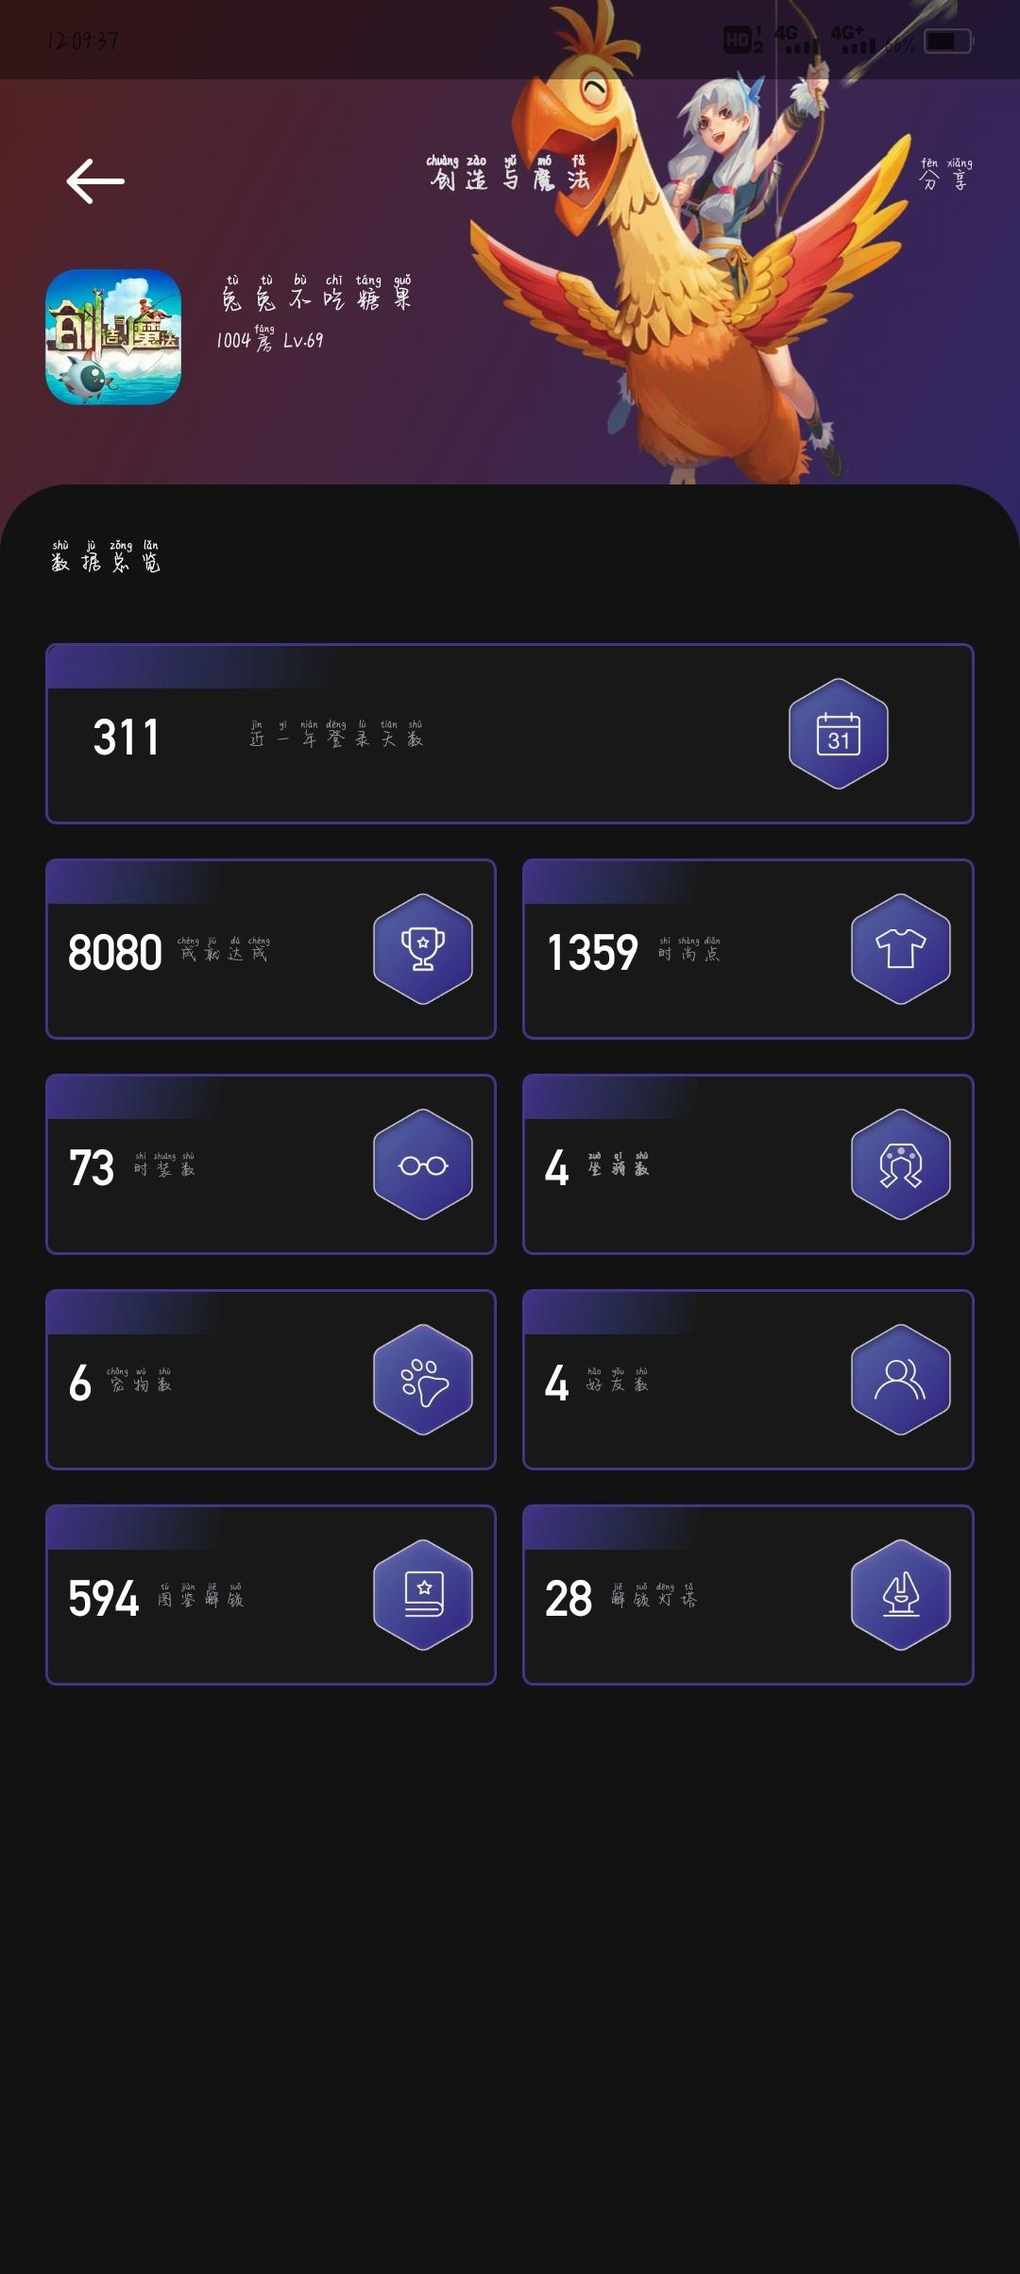
Task: Tap the star book codex icon
Action: pos(423,1594)
